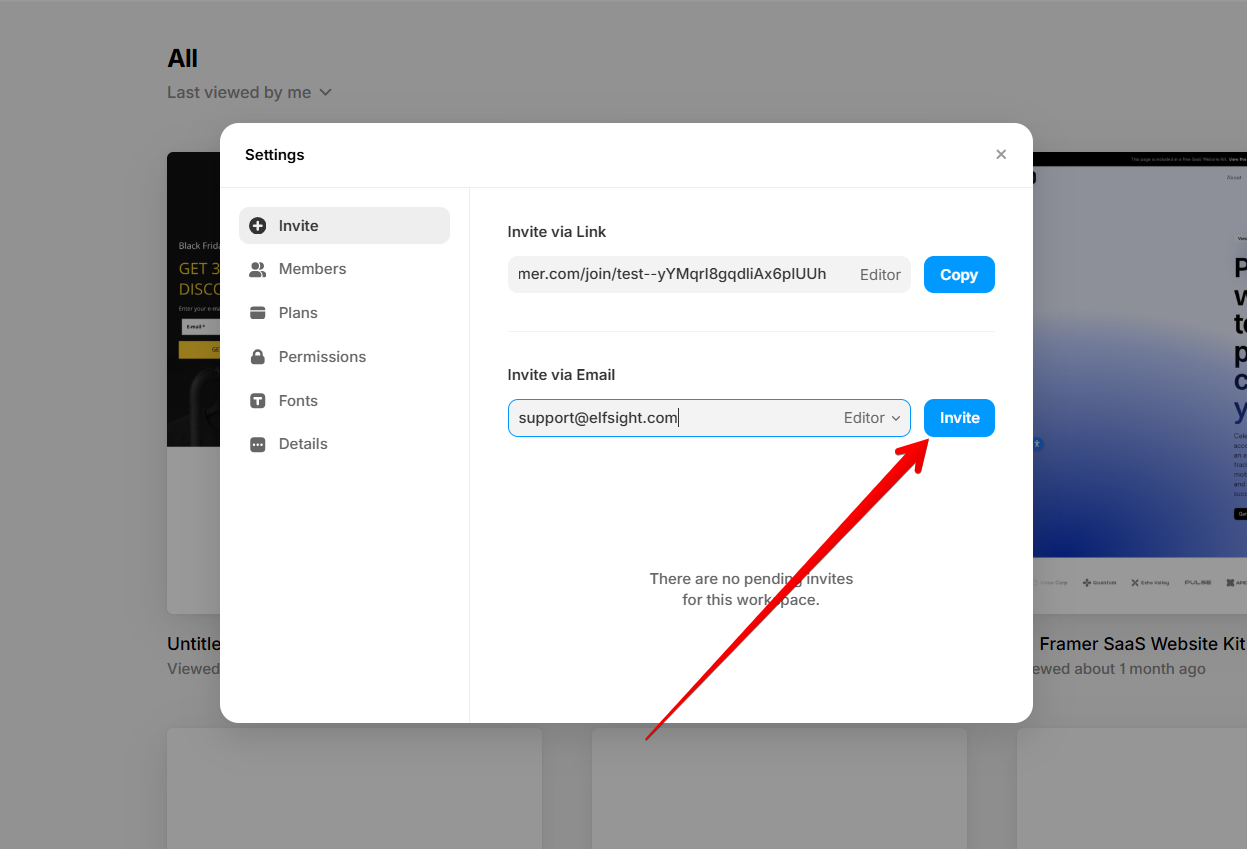Click the Members people icon
The width and height of the screenshot is (1247, 849).
[x=258, y=269]
